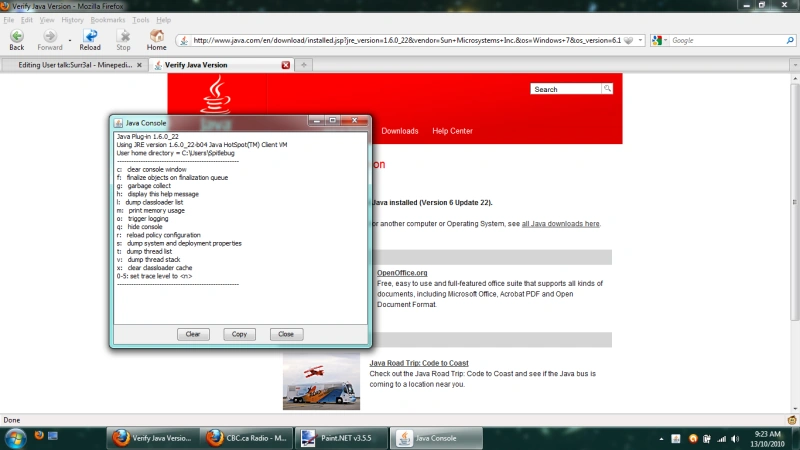The width and height of the screenshot is (800, 450).
Task: Close the Verify Java Version tab
Action: [286, 65]
